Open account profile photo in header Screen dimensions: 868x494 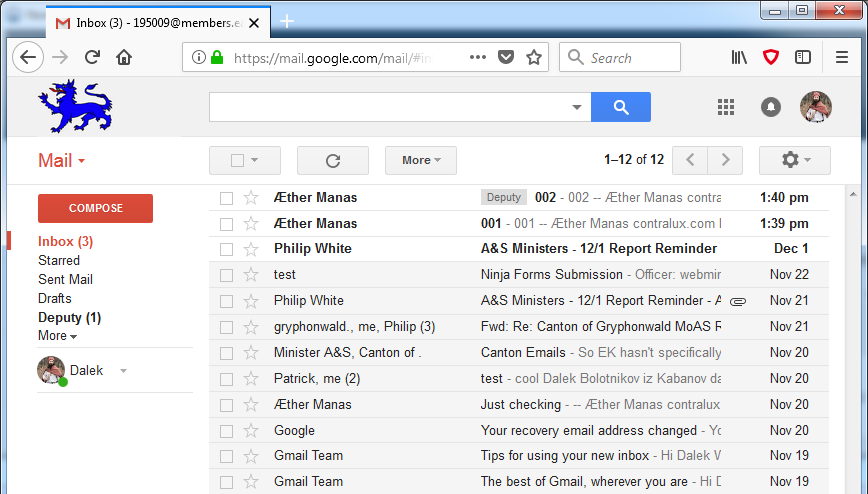[815, 107]
